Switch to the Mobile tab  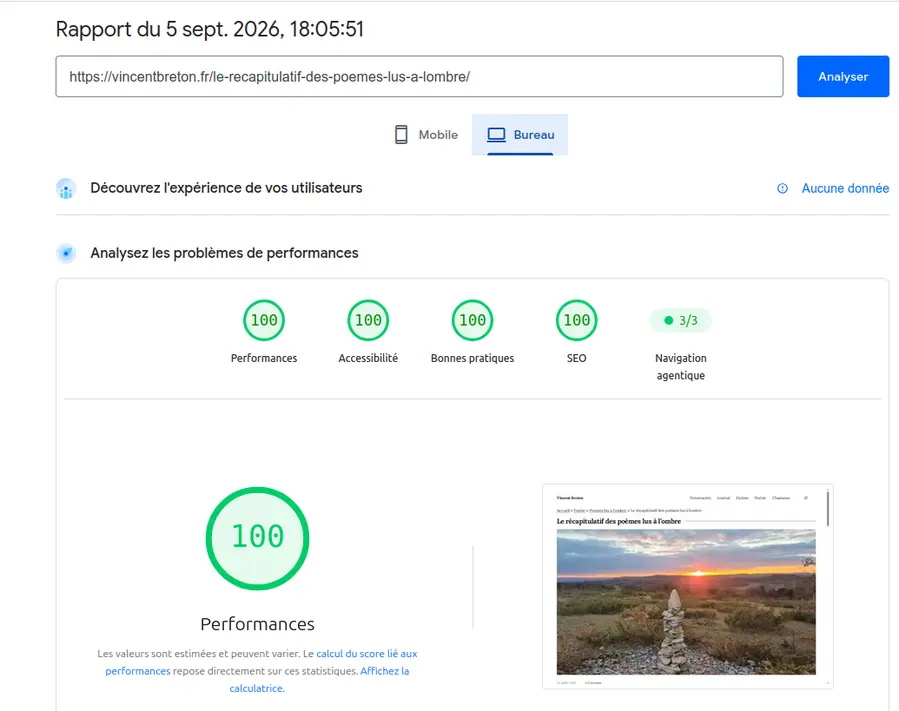pos(426,135)
